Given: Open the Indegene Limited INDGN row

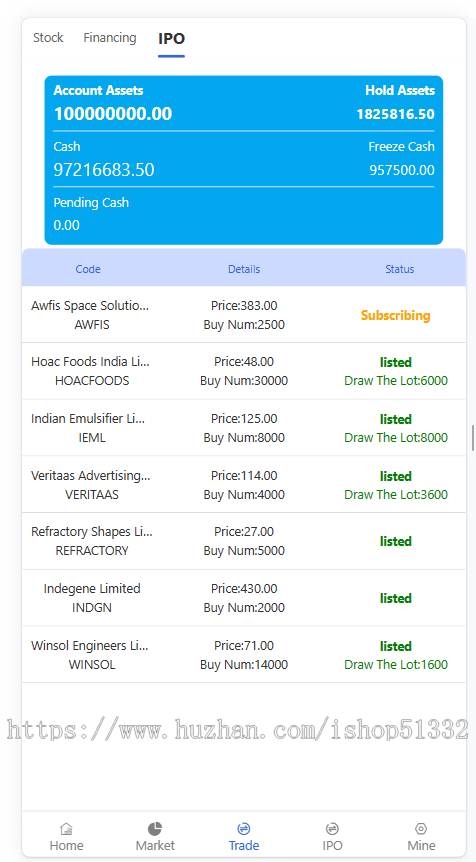Looking at the screenshot, I should [x=243, y=598].
